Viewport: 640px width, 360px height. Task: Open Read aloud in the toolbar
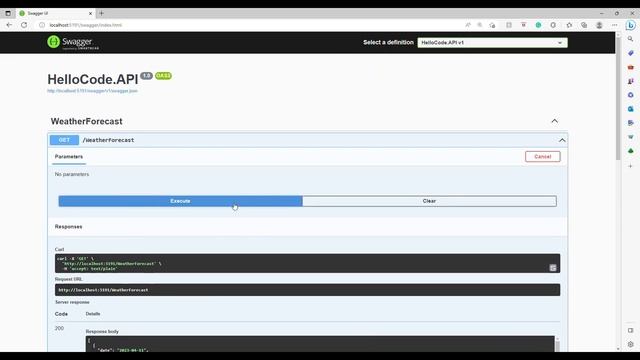point(468,25)
